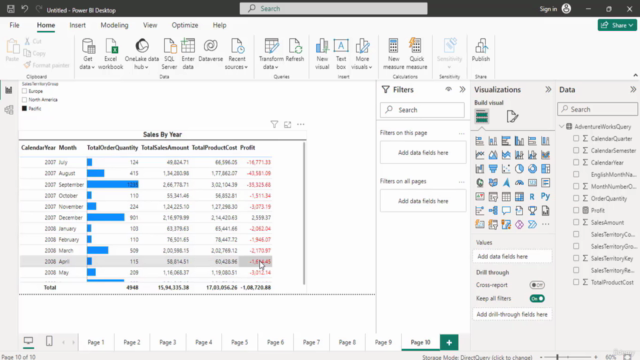Open the Transform data dropdown
640x360 pixels.
click(x=271, y=54)
